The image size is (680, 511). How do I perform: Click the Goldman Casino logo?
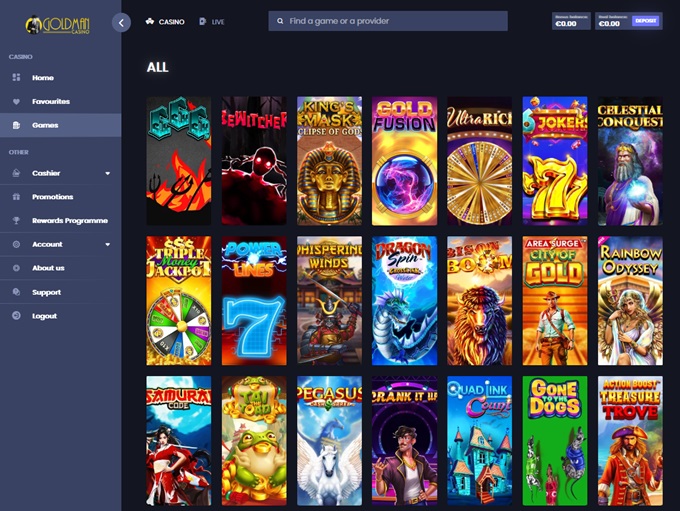(x=55, y=24)
